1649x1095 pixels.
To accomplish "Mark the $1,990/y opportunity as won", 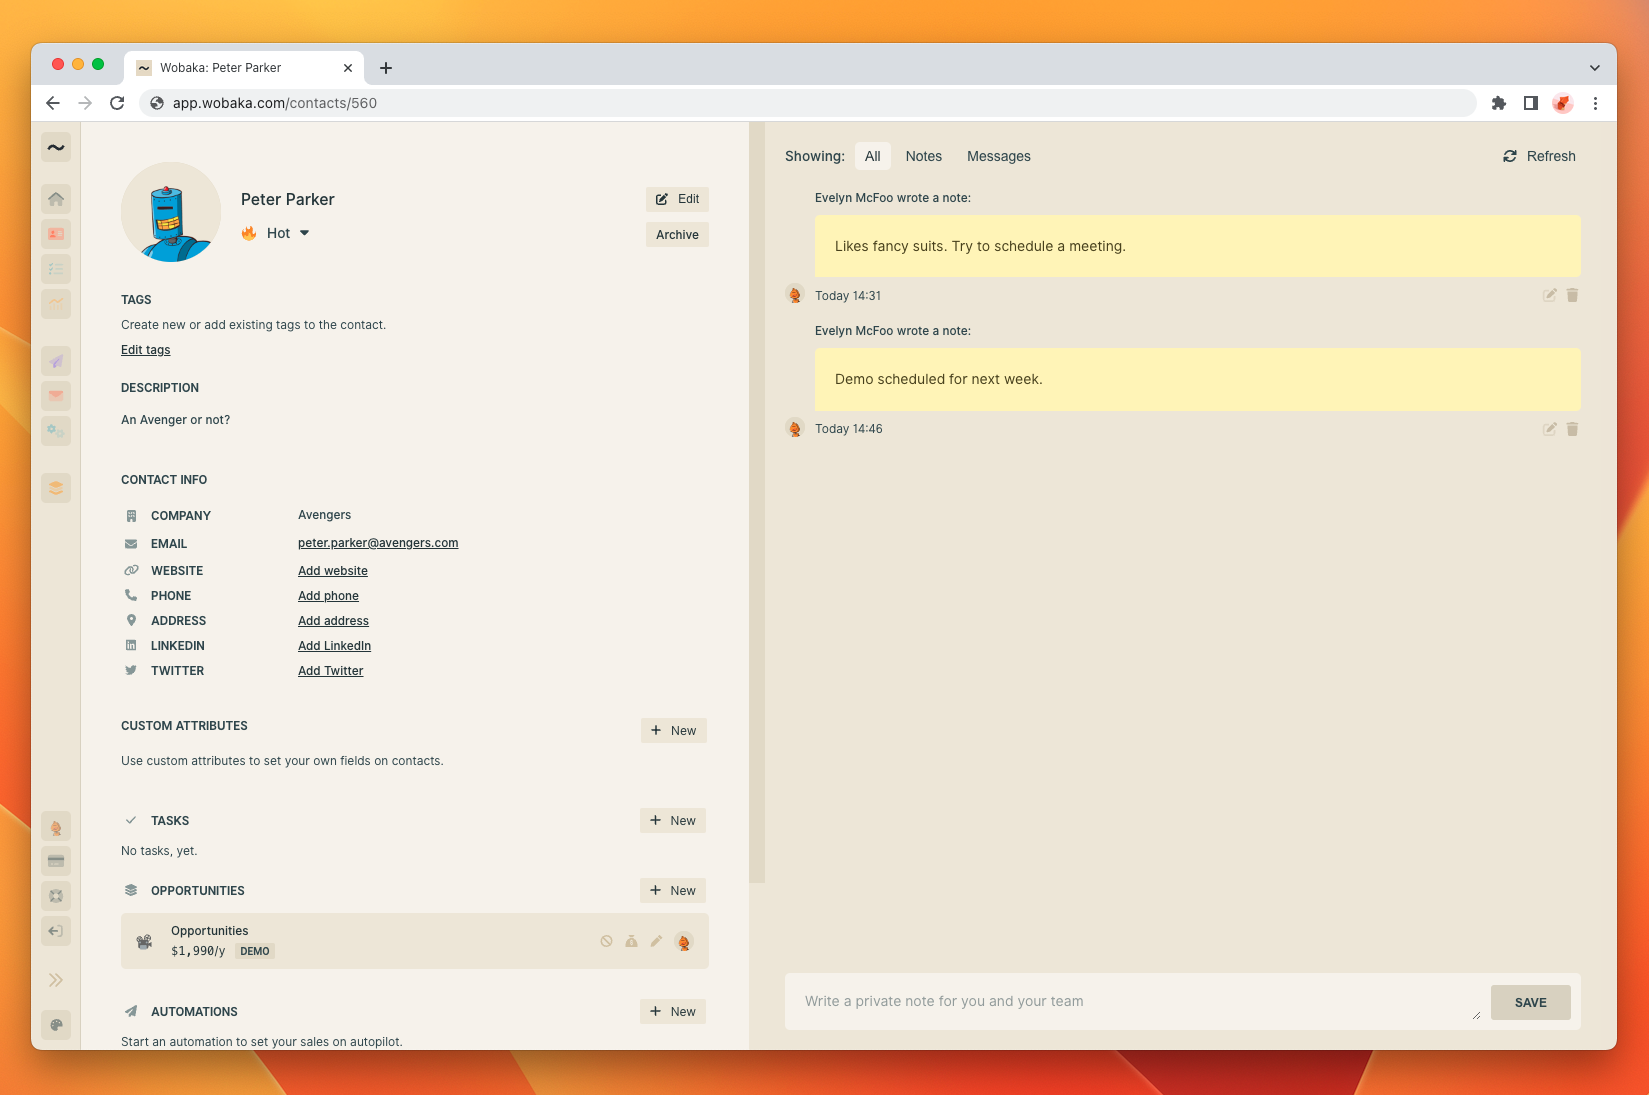I will point(631,941).
